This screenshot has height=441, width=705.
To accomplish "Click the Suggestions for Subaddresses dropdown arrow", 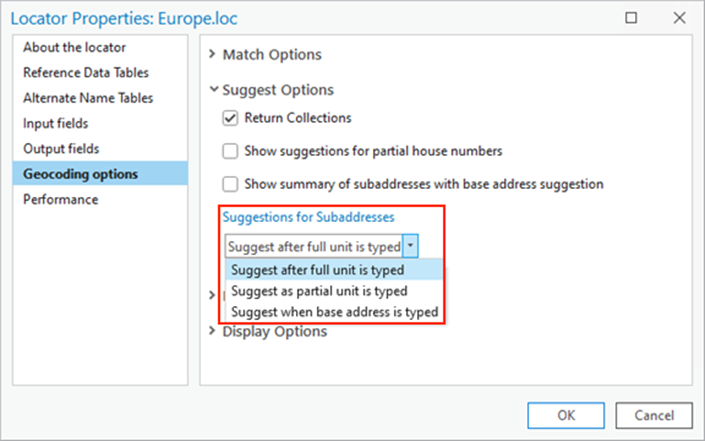I will click(x=411, y=246).
